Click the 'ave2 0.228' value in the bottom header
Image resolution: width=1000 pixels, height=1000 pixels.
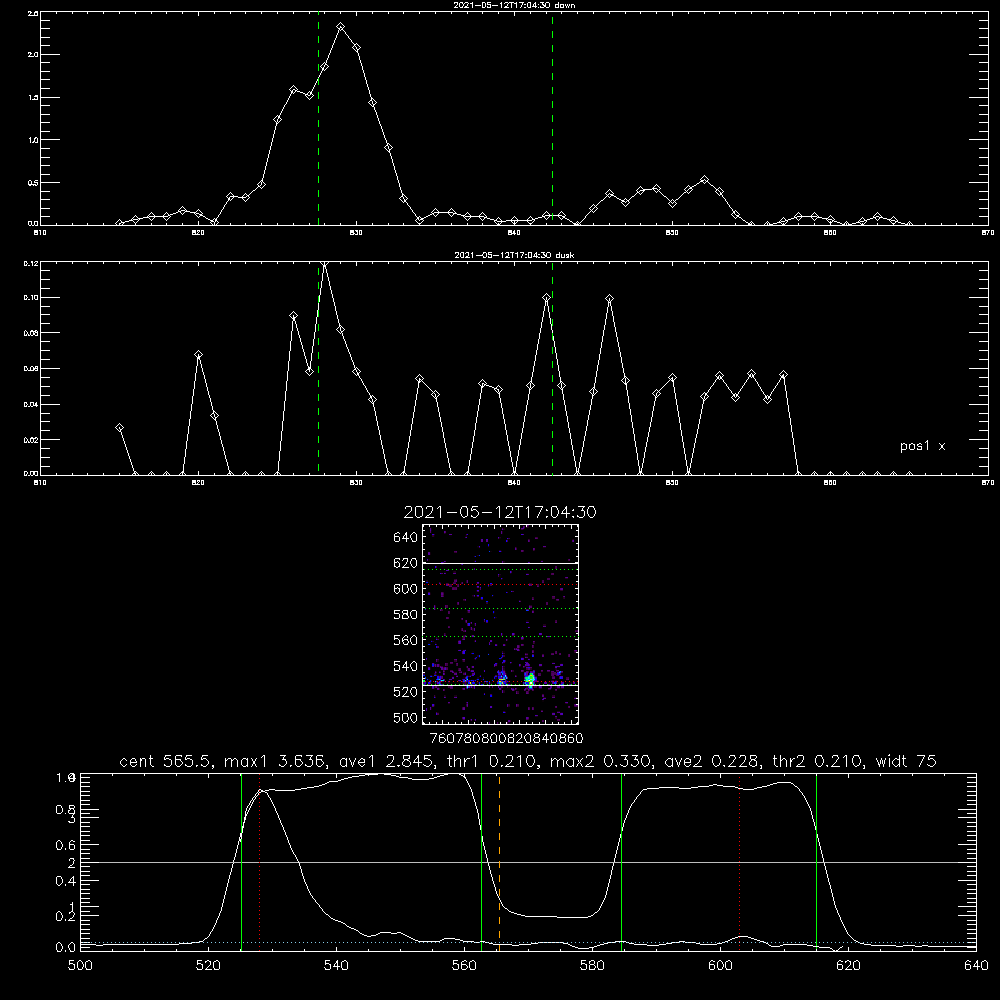click(x=712, y=761)
